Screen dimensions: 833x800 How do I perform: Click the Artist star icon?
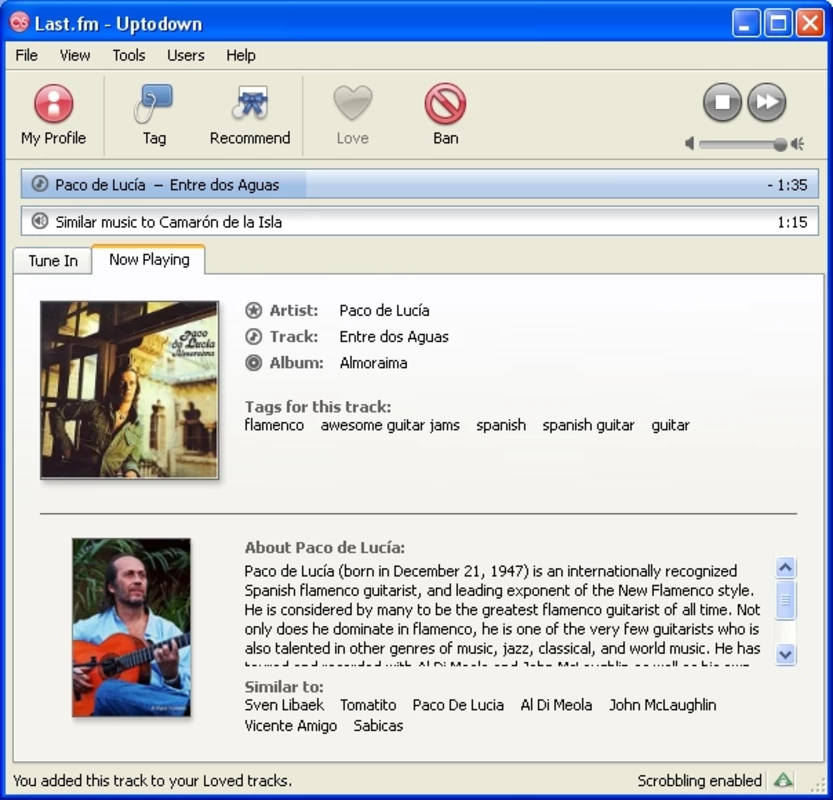(253, 310)
